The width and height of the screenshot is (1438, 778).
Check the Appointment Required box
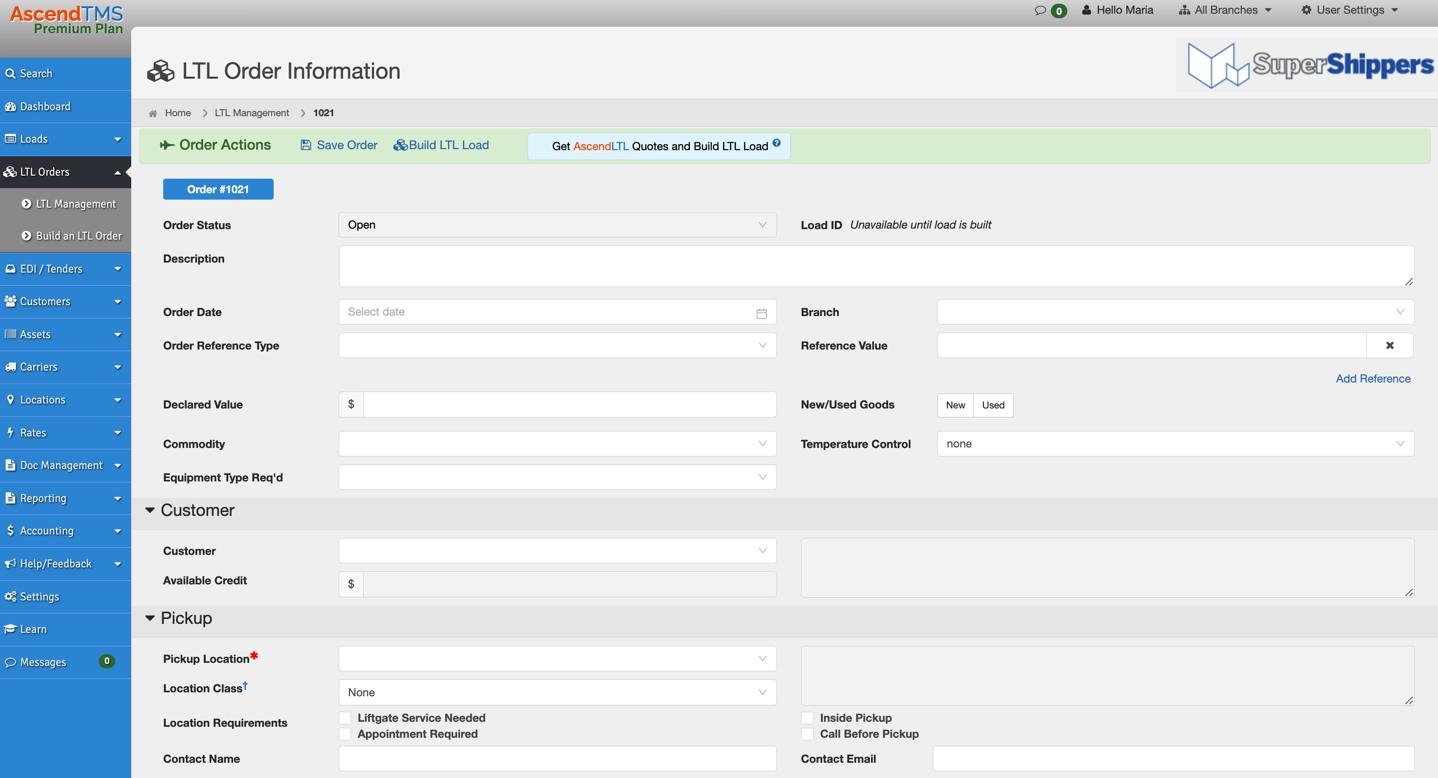tap(345, 733)
